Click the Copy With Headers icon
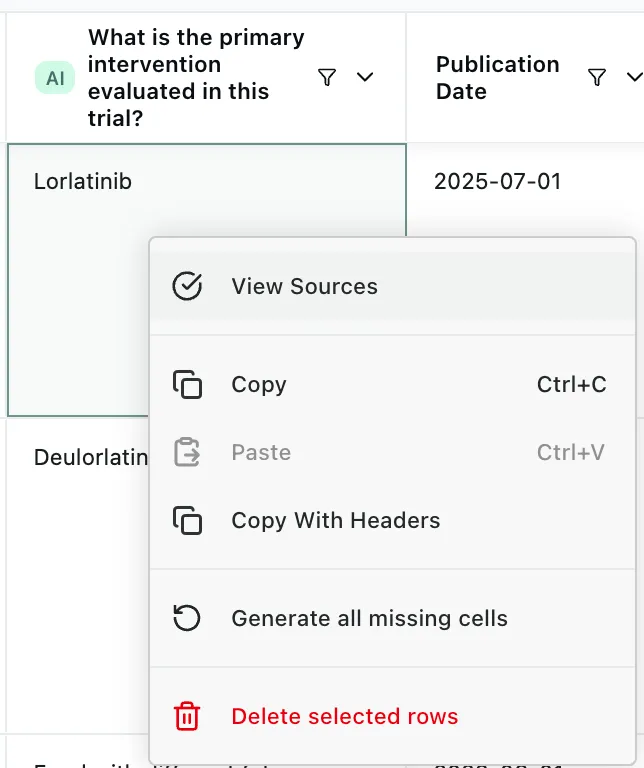This screenshot has height=768, width=644. [x=187, y=520]
